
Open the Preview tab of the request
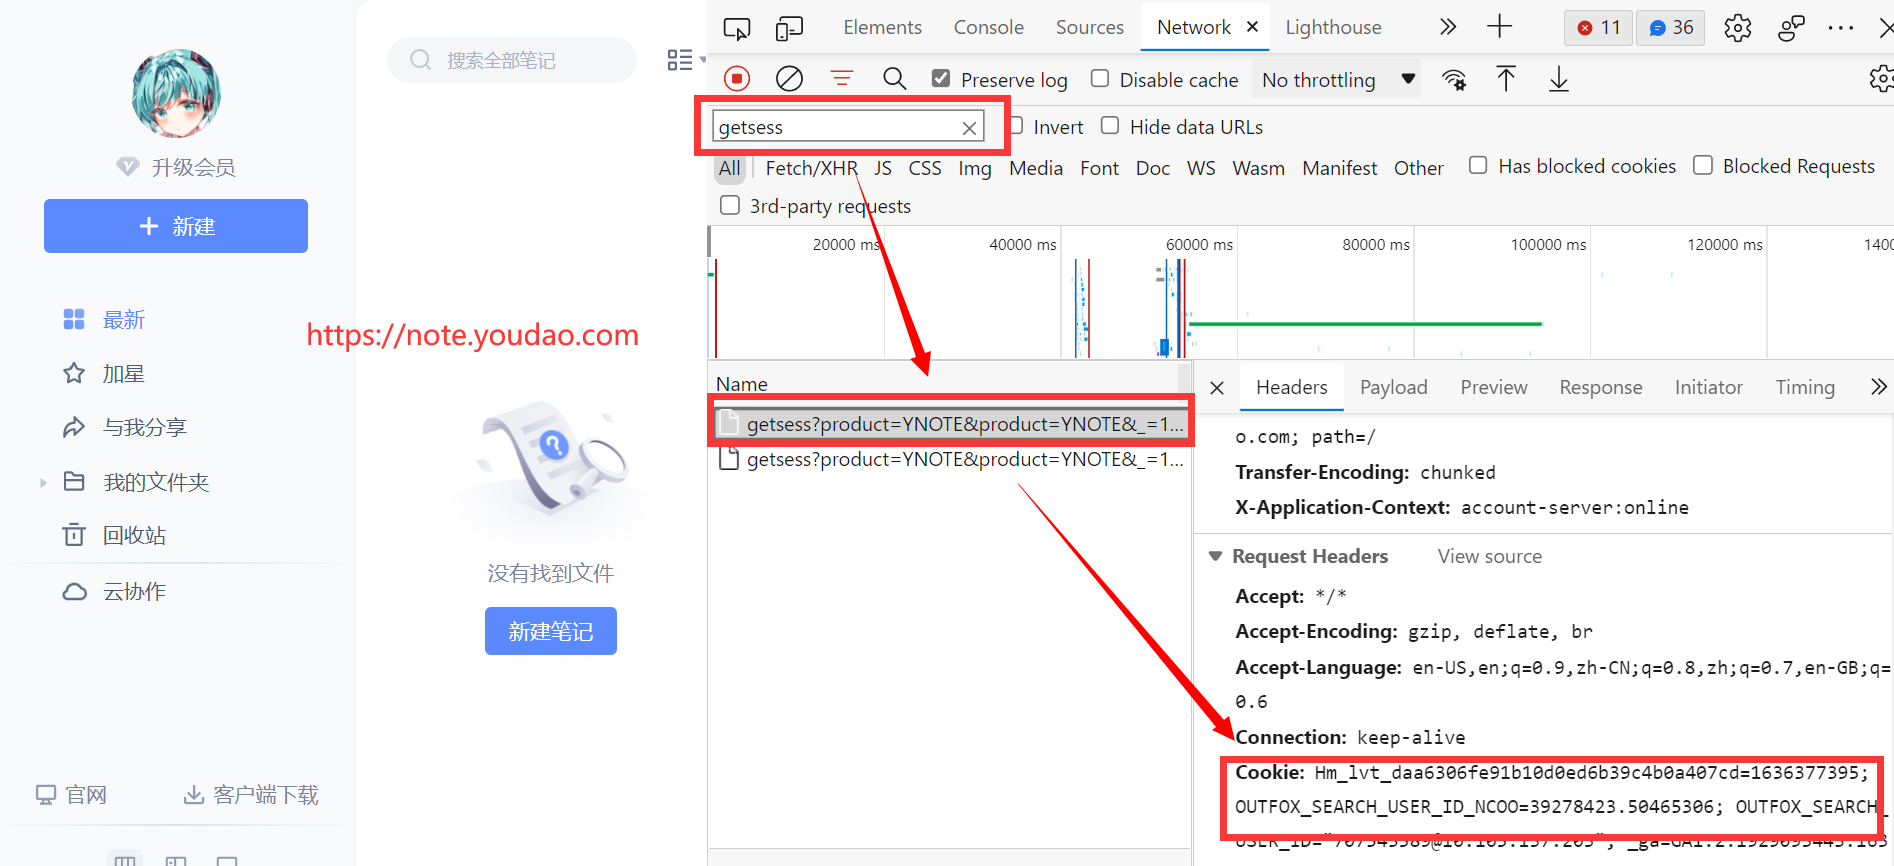click(x=1494, y=387)
